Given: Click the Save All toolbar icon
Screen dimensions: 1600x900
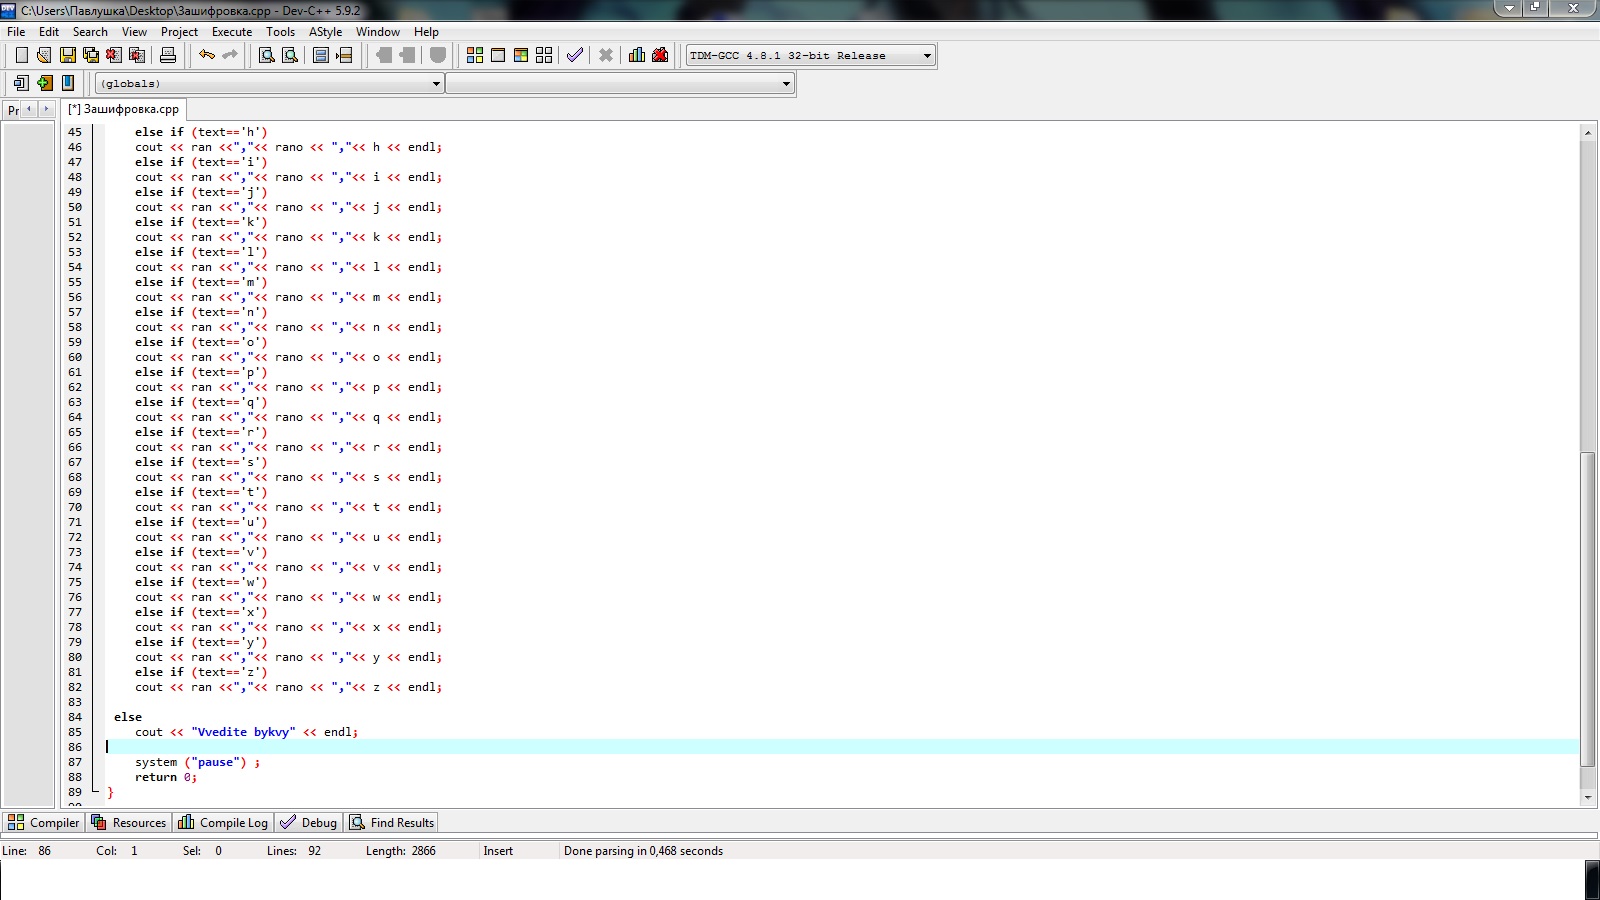Looking at the screenshot, I should (90, 55).
